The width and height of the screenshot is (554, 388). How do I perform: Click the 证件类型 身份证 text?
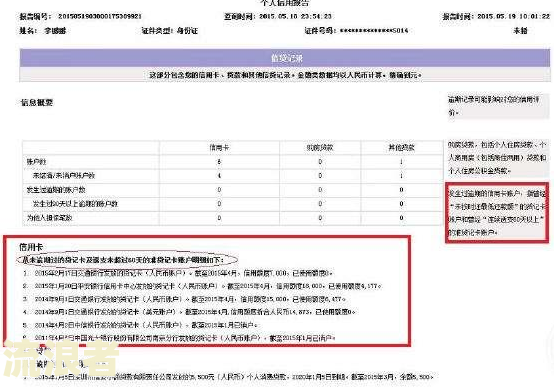170,31
